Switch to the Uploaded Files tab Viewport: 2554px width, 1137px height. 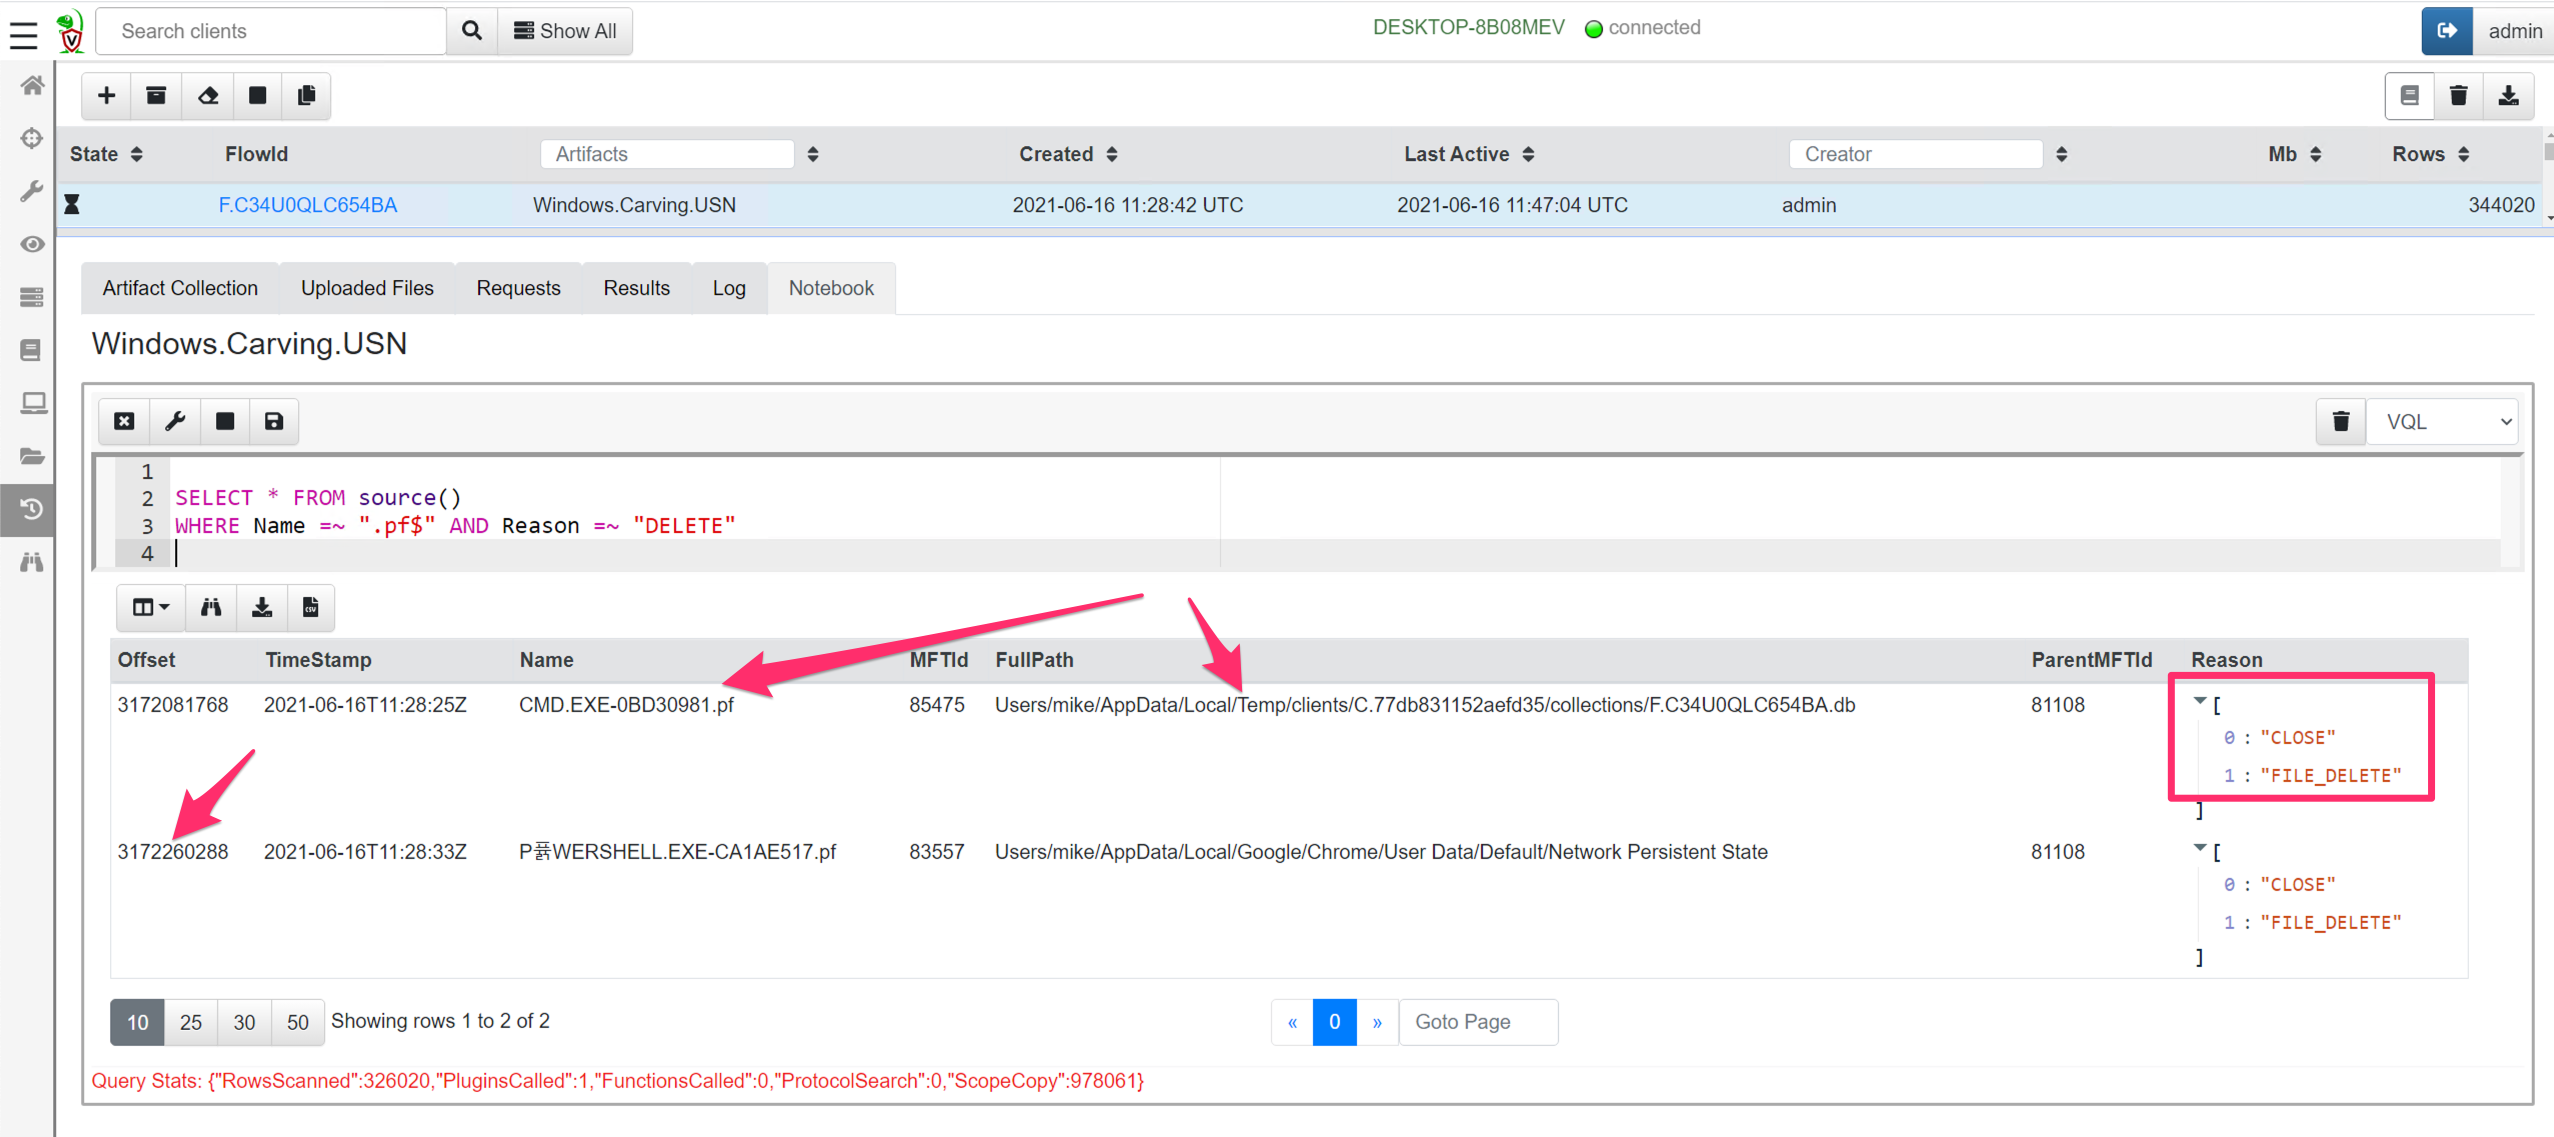[367, 288]
